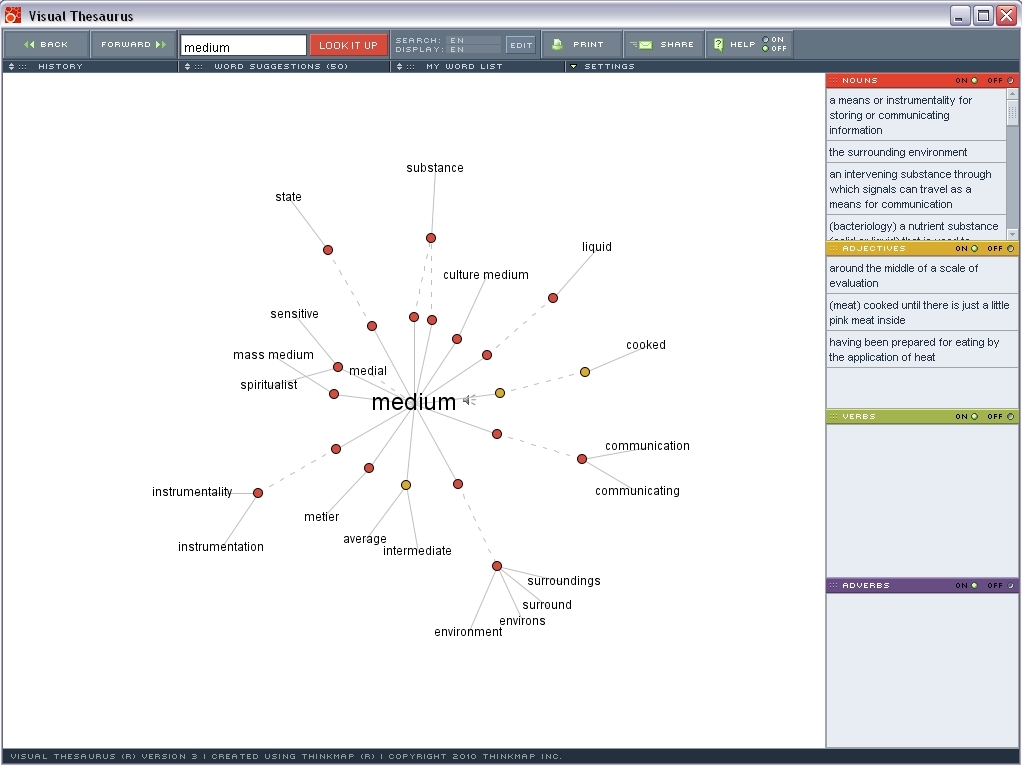Viewport: 1022px width, 766px height.
Task: Click the word mass medium in the graph
Action: click(273, 355)
